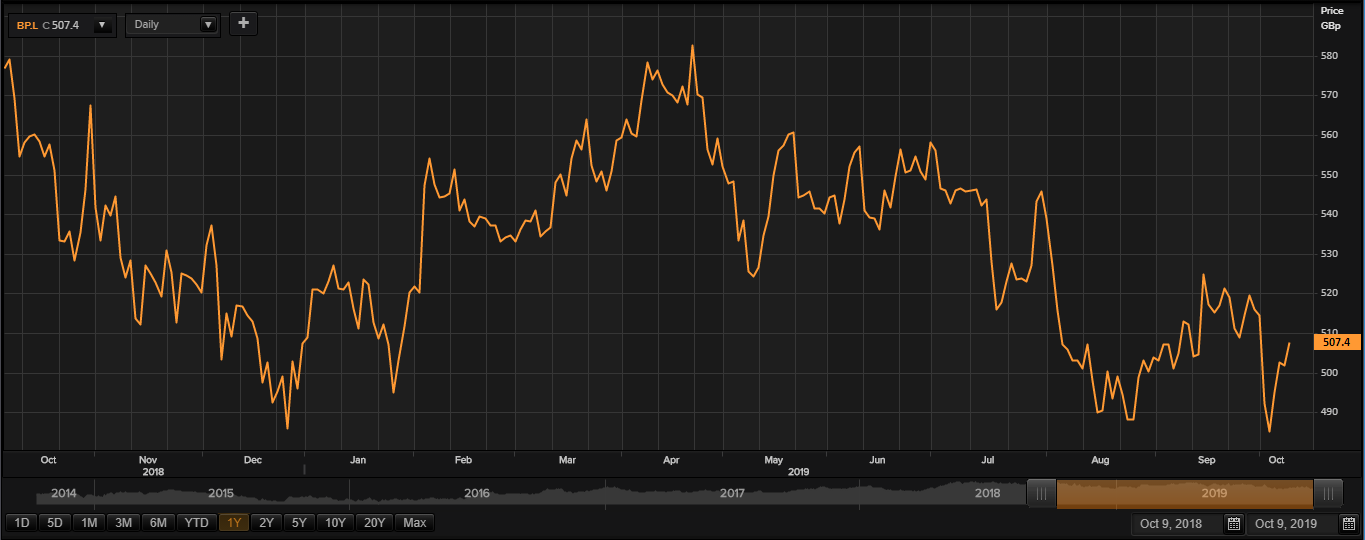Viewport: 1365px width, 540px height.
Task: Select the 5D time range
Action: [56, 522]
